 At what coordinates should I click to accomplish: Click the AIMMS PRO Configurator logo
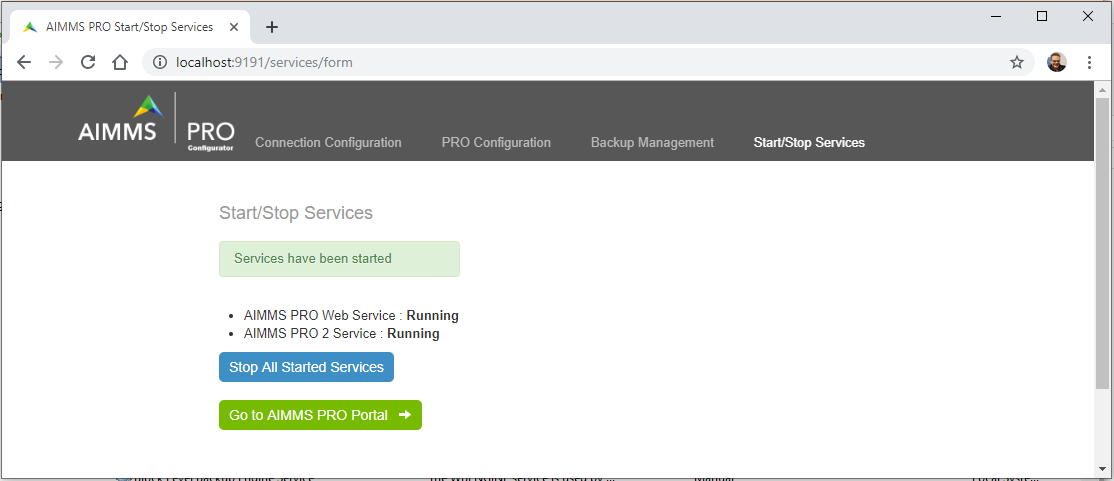pyautogui.click(x=156, y=122)
